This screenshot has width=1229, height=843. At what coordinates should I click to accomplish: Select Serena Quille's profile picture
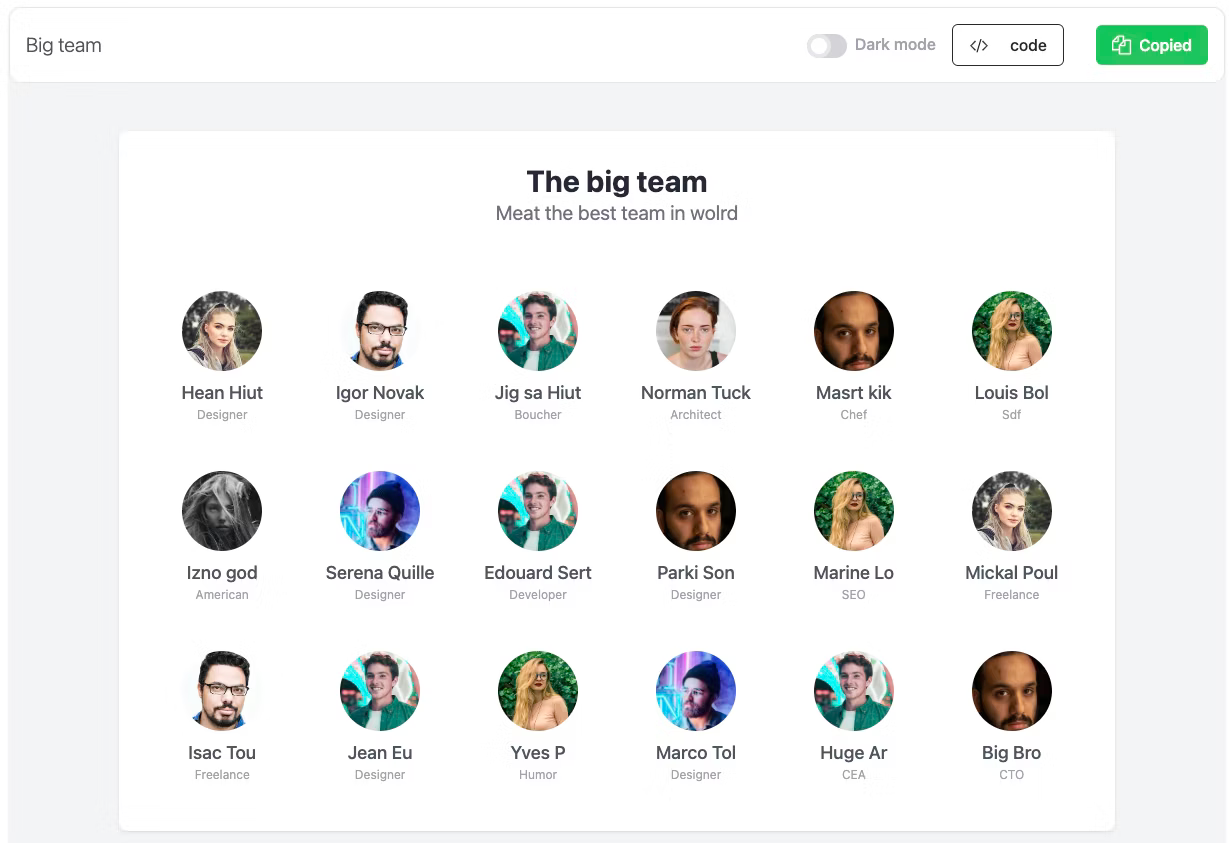pos(380,511)
